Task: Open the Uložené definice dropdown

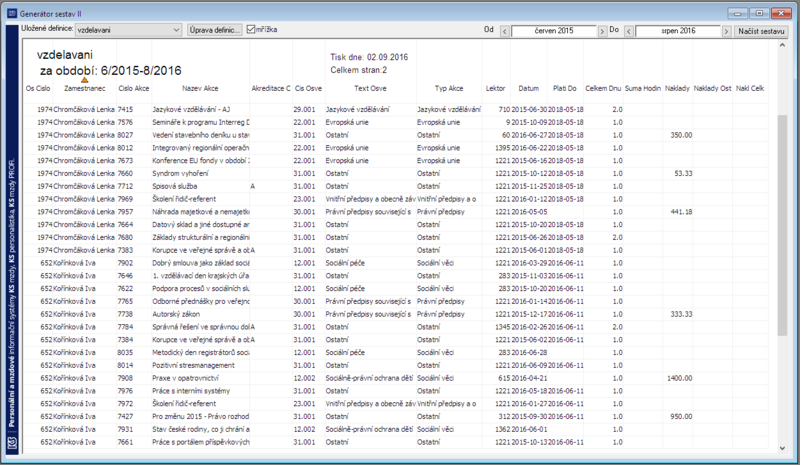Action: pos(128,30)
